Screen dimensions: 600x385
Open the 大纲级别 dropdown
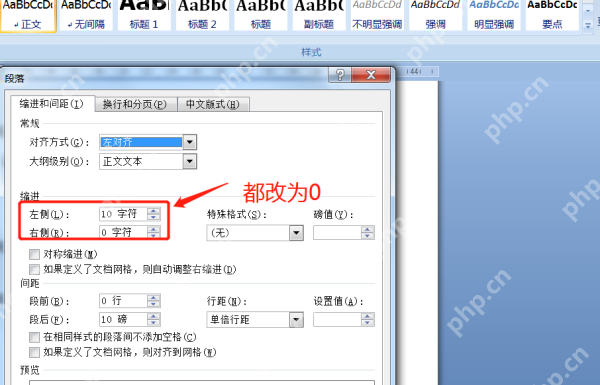click(190, 162)
